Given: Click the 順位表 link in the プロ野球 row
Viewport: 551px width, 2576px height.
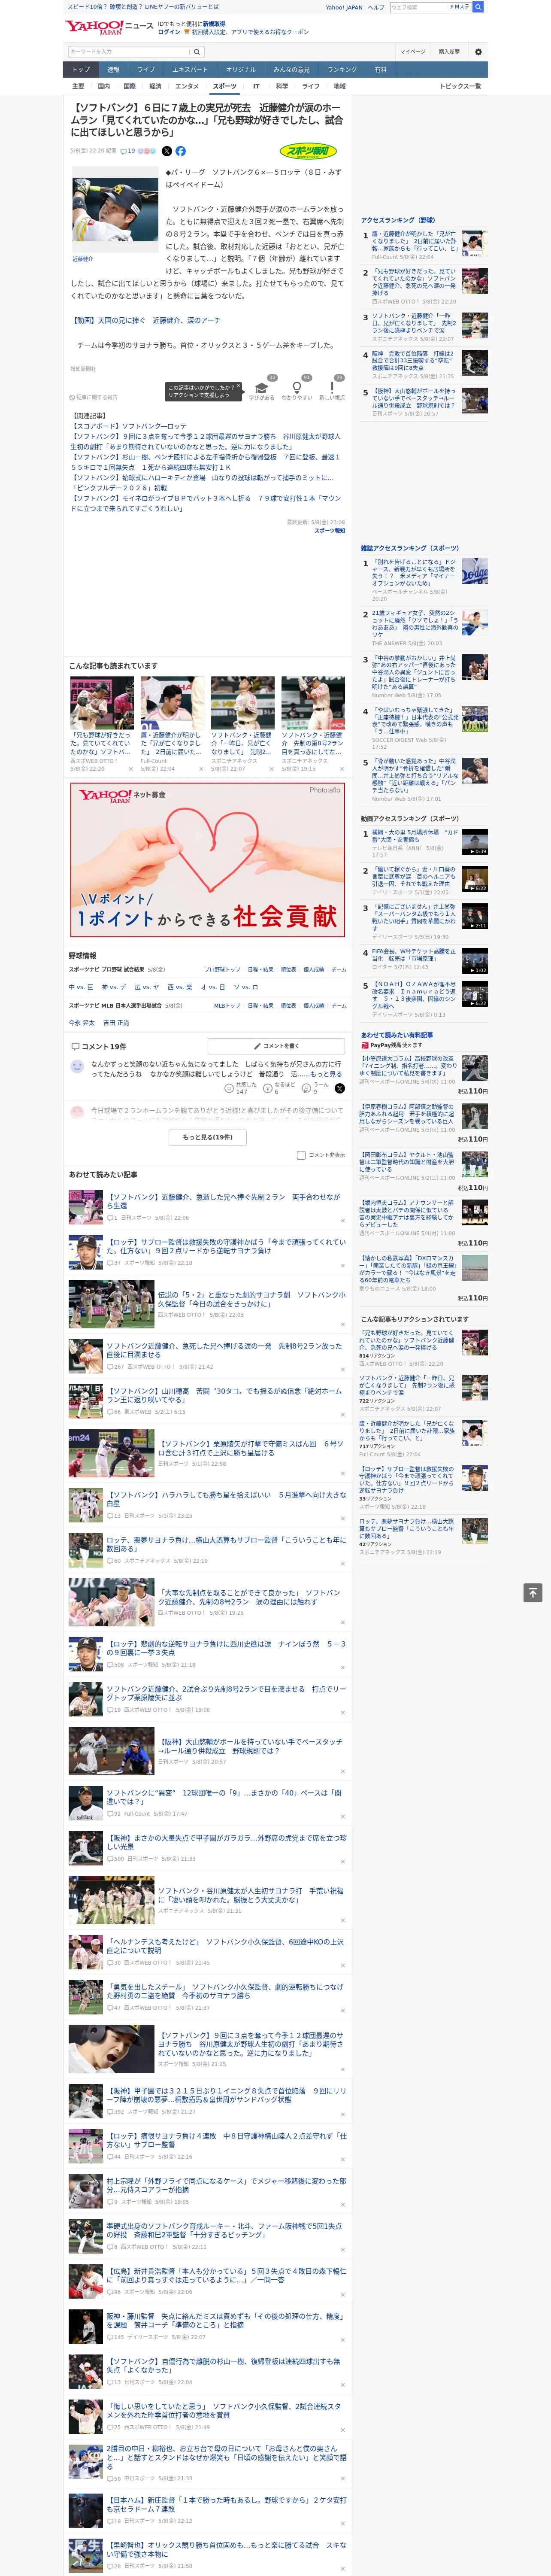Looking at the screenshot, I should coord(288,969).
